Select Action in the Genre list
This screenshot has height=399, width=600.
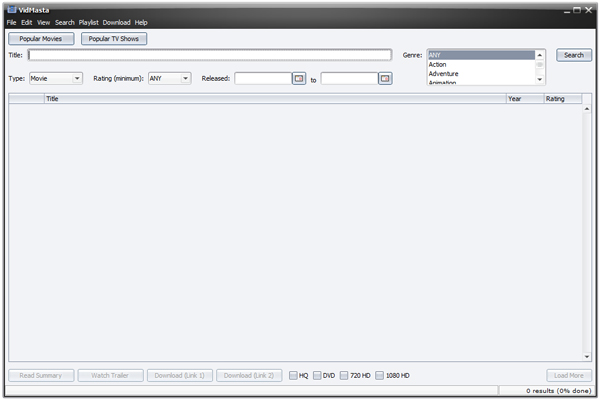481,64
